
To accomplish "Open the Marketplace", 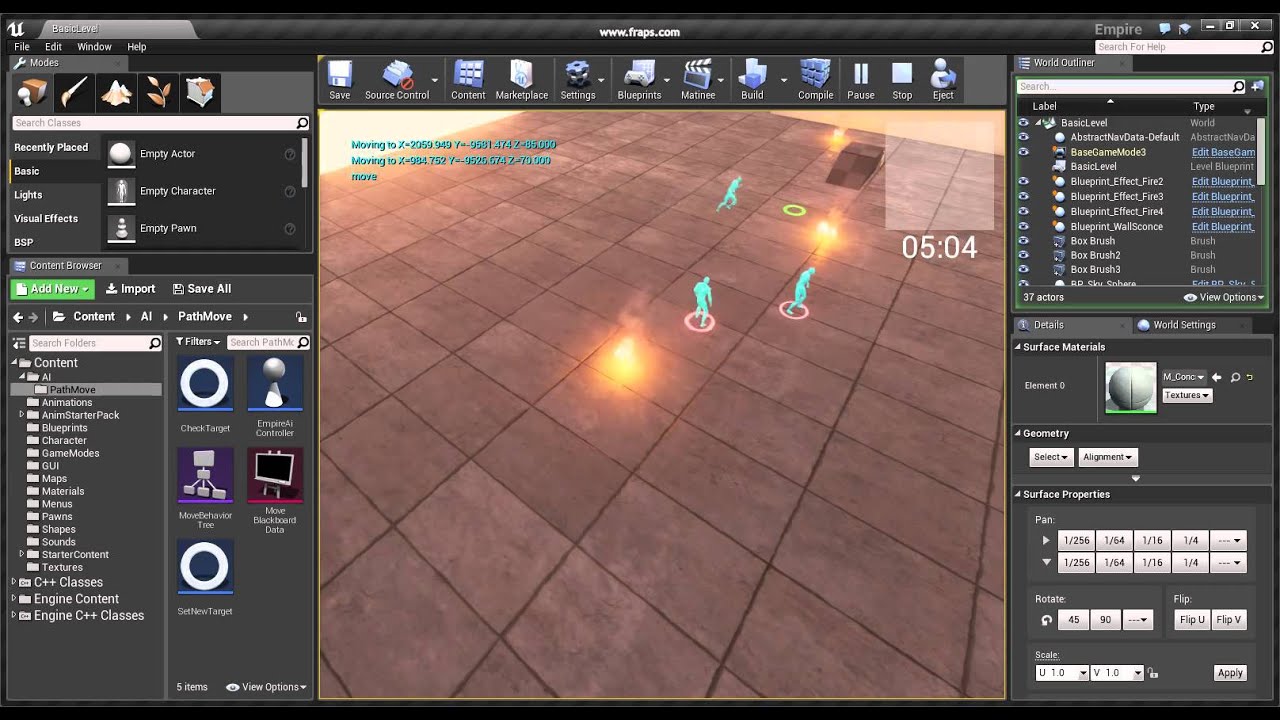I will coord(521,80).
